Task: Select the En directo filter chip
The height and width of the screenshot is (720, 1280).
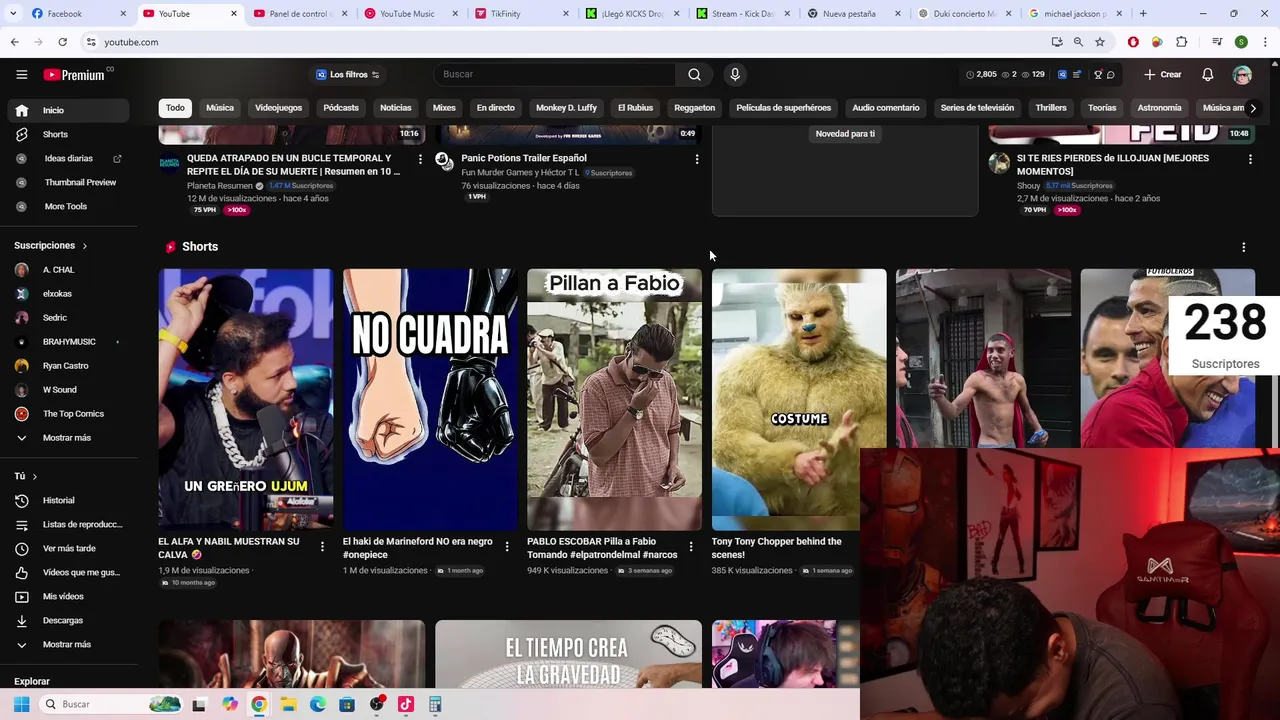Action: pos(495,108)
